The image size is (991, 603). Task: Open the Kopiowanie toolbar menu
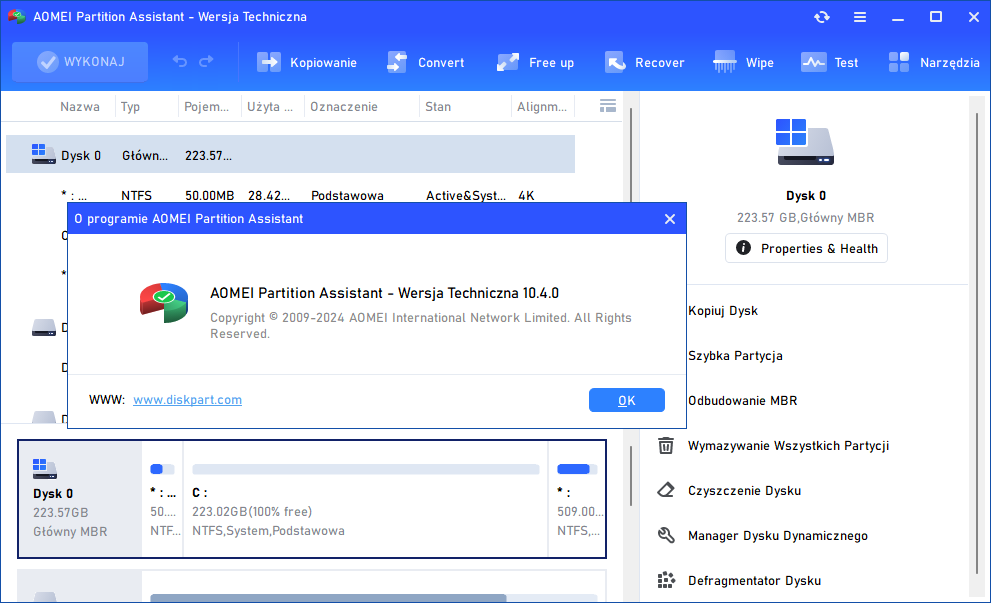pyautogui.click(x=307, y=63)
